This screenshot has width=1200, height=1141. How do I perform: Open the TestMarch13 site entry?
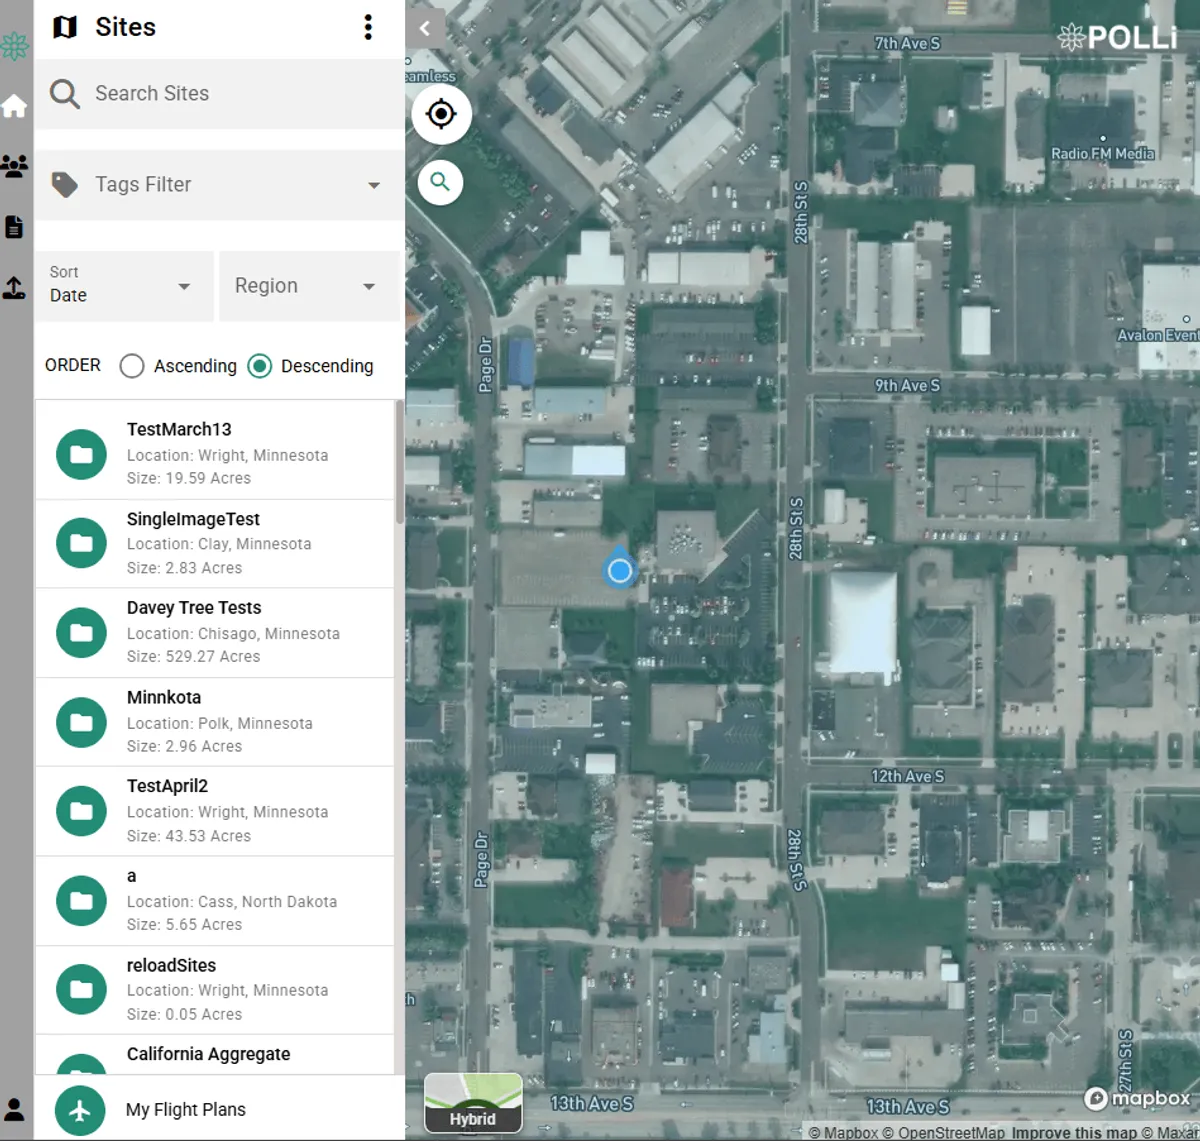click(215, 453)
